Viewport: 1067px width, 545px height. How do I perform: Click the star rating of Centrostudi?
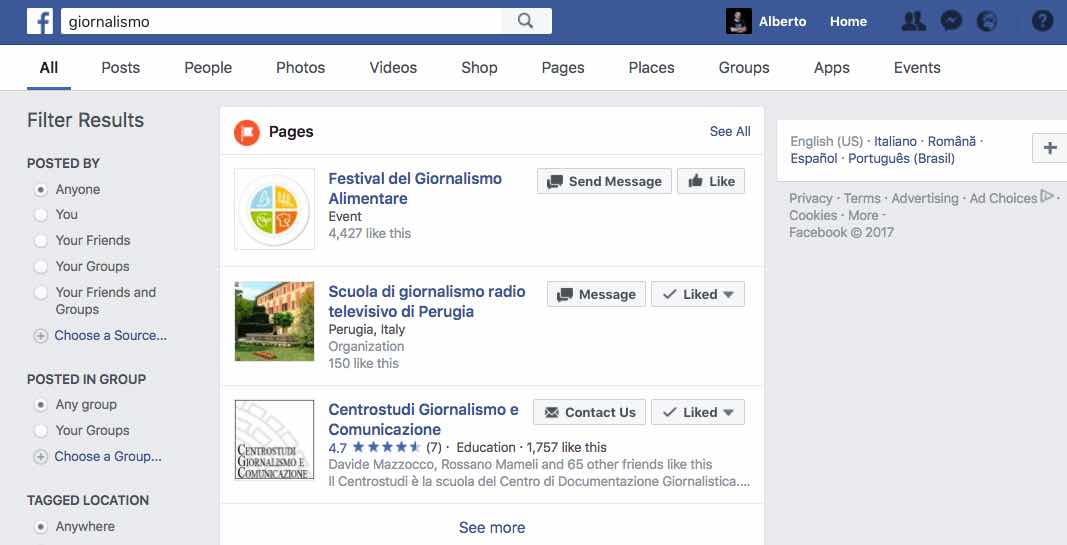[386, 448]
